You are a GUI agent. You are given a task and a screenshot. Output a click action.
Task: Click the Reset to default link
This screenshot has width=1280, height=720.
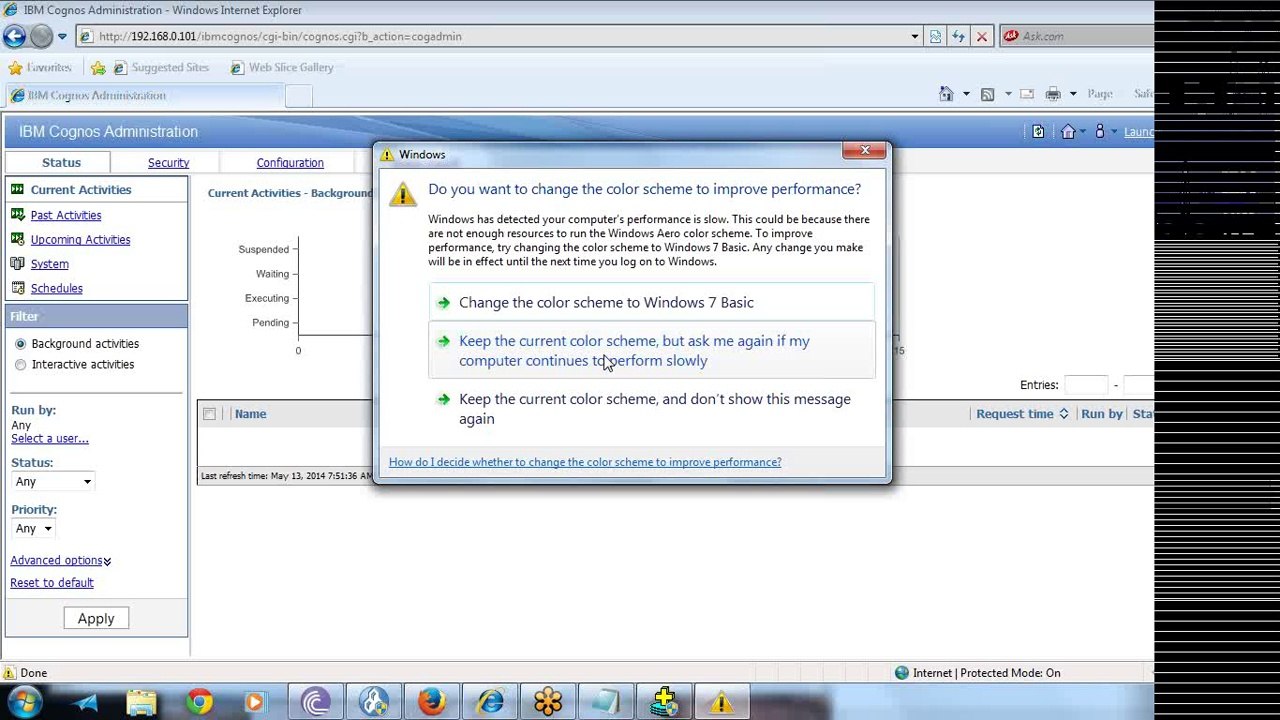click(x=52, y=583)
